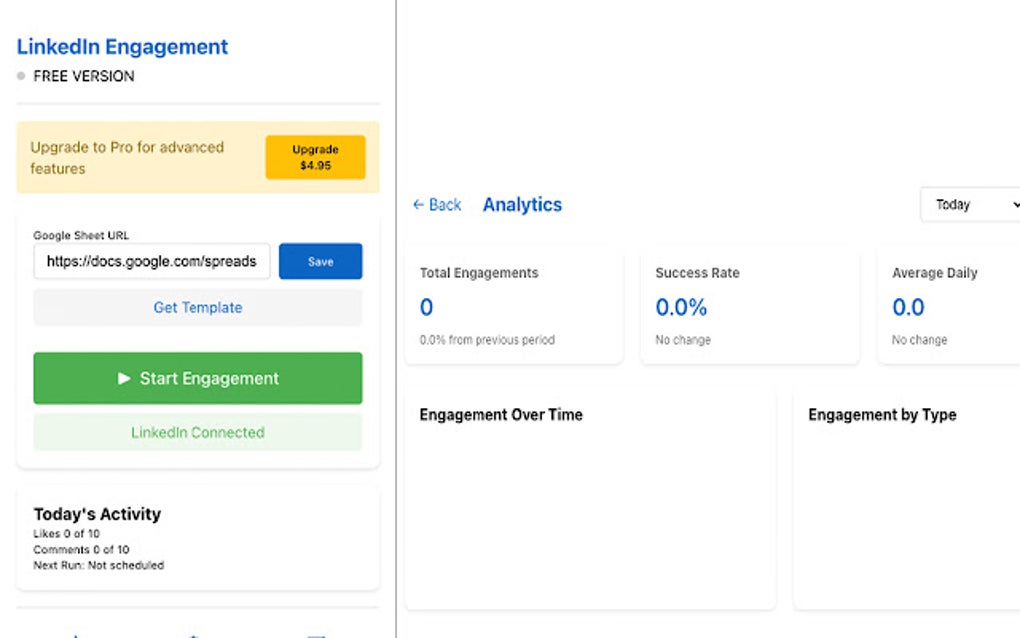Click the rightmost blue icon in the bottom toolbar
The height and width of the screenshot is (638, 1020).
point(316,635)
